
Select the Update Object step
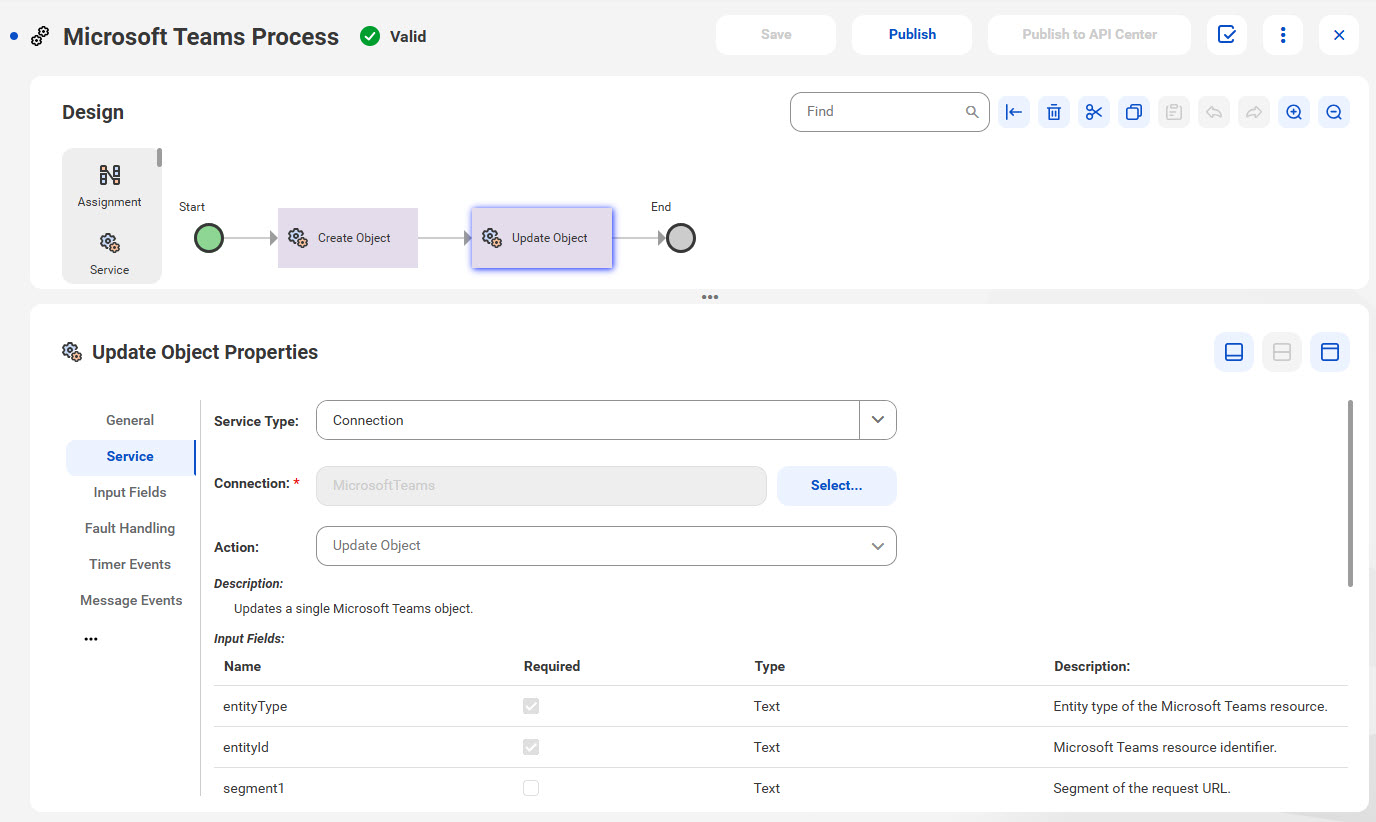[542, 238]
